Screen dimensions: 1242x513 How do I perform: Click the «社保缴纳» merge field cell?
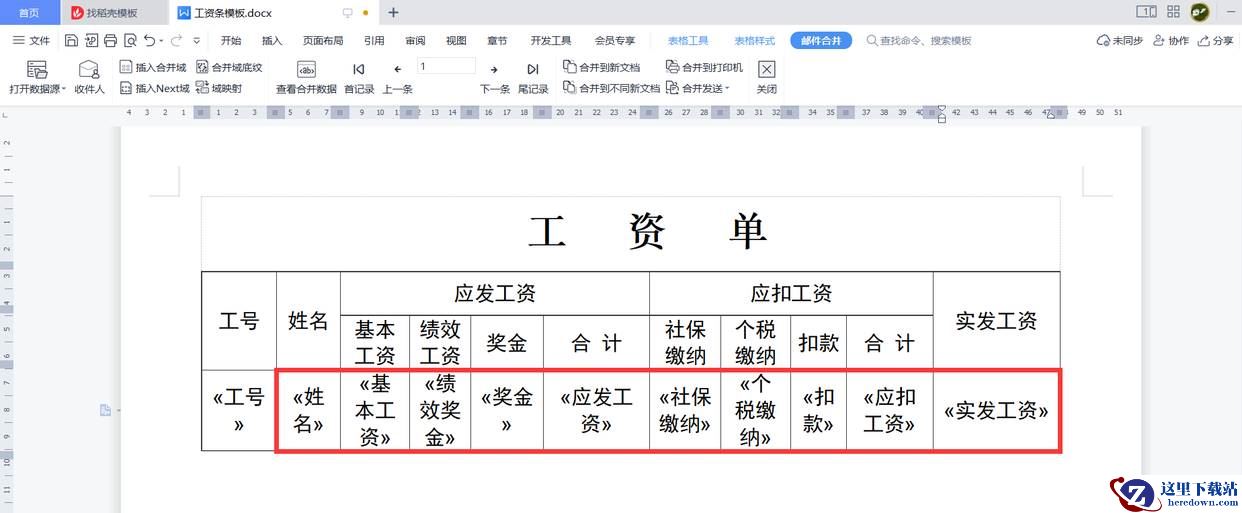tap(685, 410)
